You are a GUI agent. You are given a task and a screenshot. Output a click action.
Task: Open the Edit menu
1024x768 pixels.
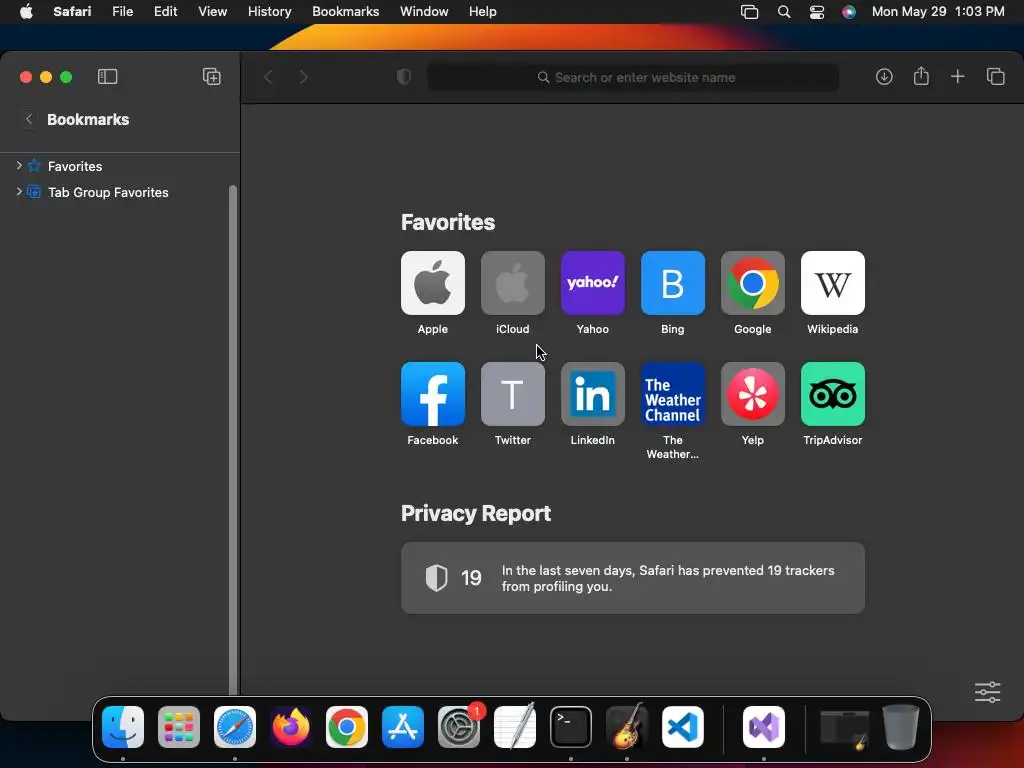pos(165,12)
